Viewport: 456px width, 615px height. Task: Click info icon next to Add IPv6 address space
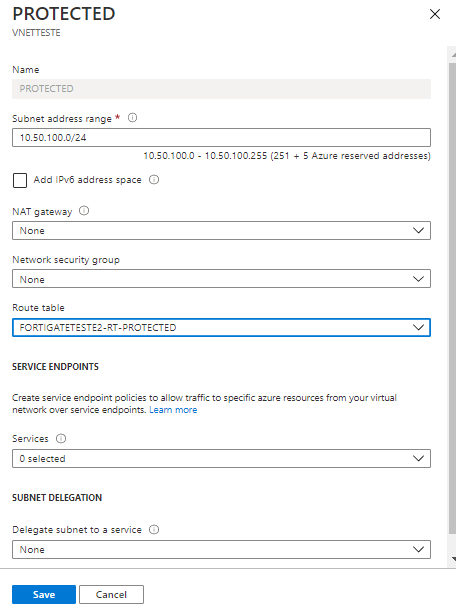154,180
